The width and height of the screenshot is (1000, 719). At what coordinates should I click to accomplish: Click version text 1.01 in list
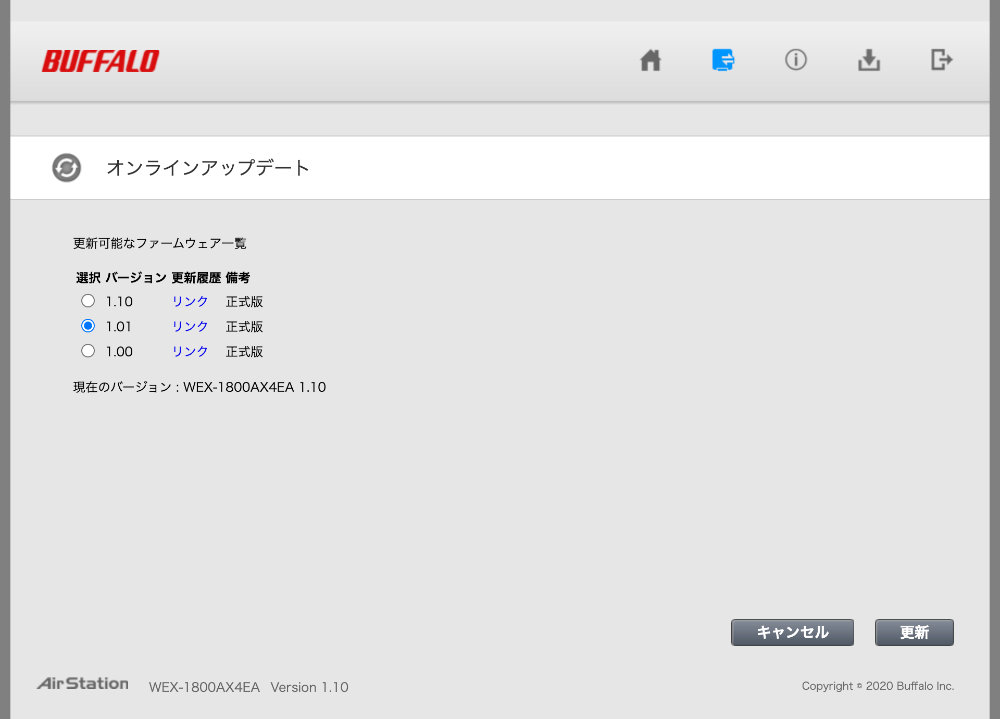tap(119, 326)
